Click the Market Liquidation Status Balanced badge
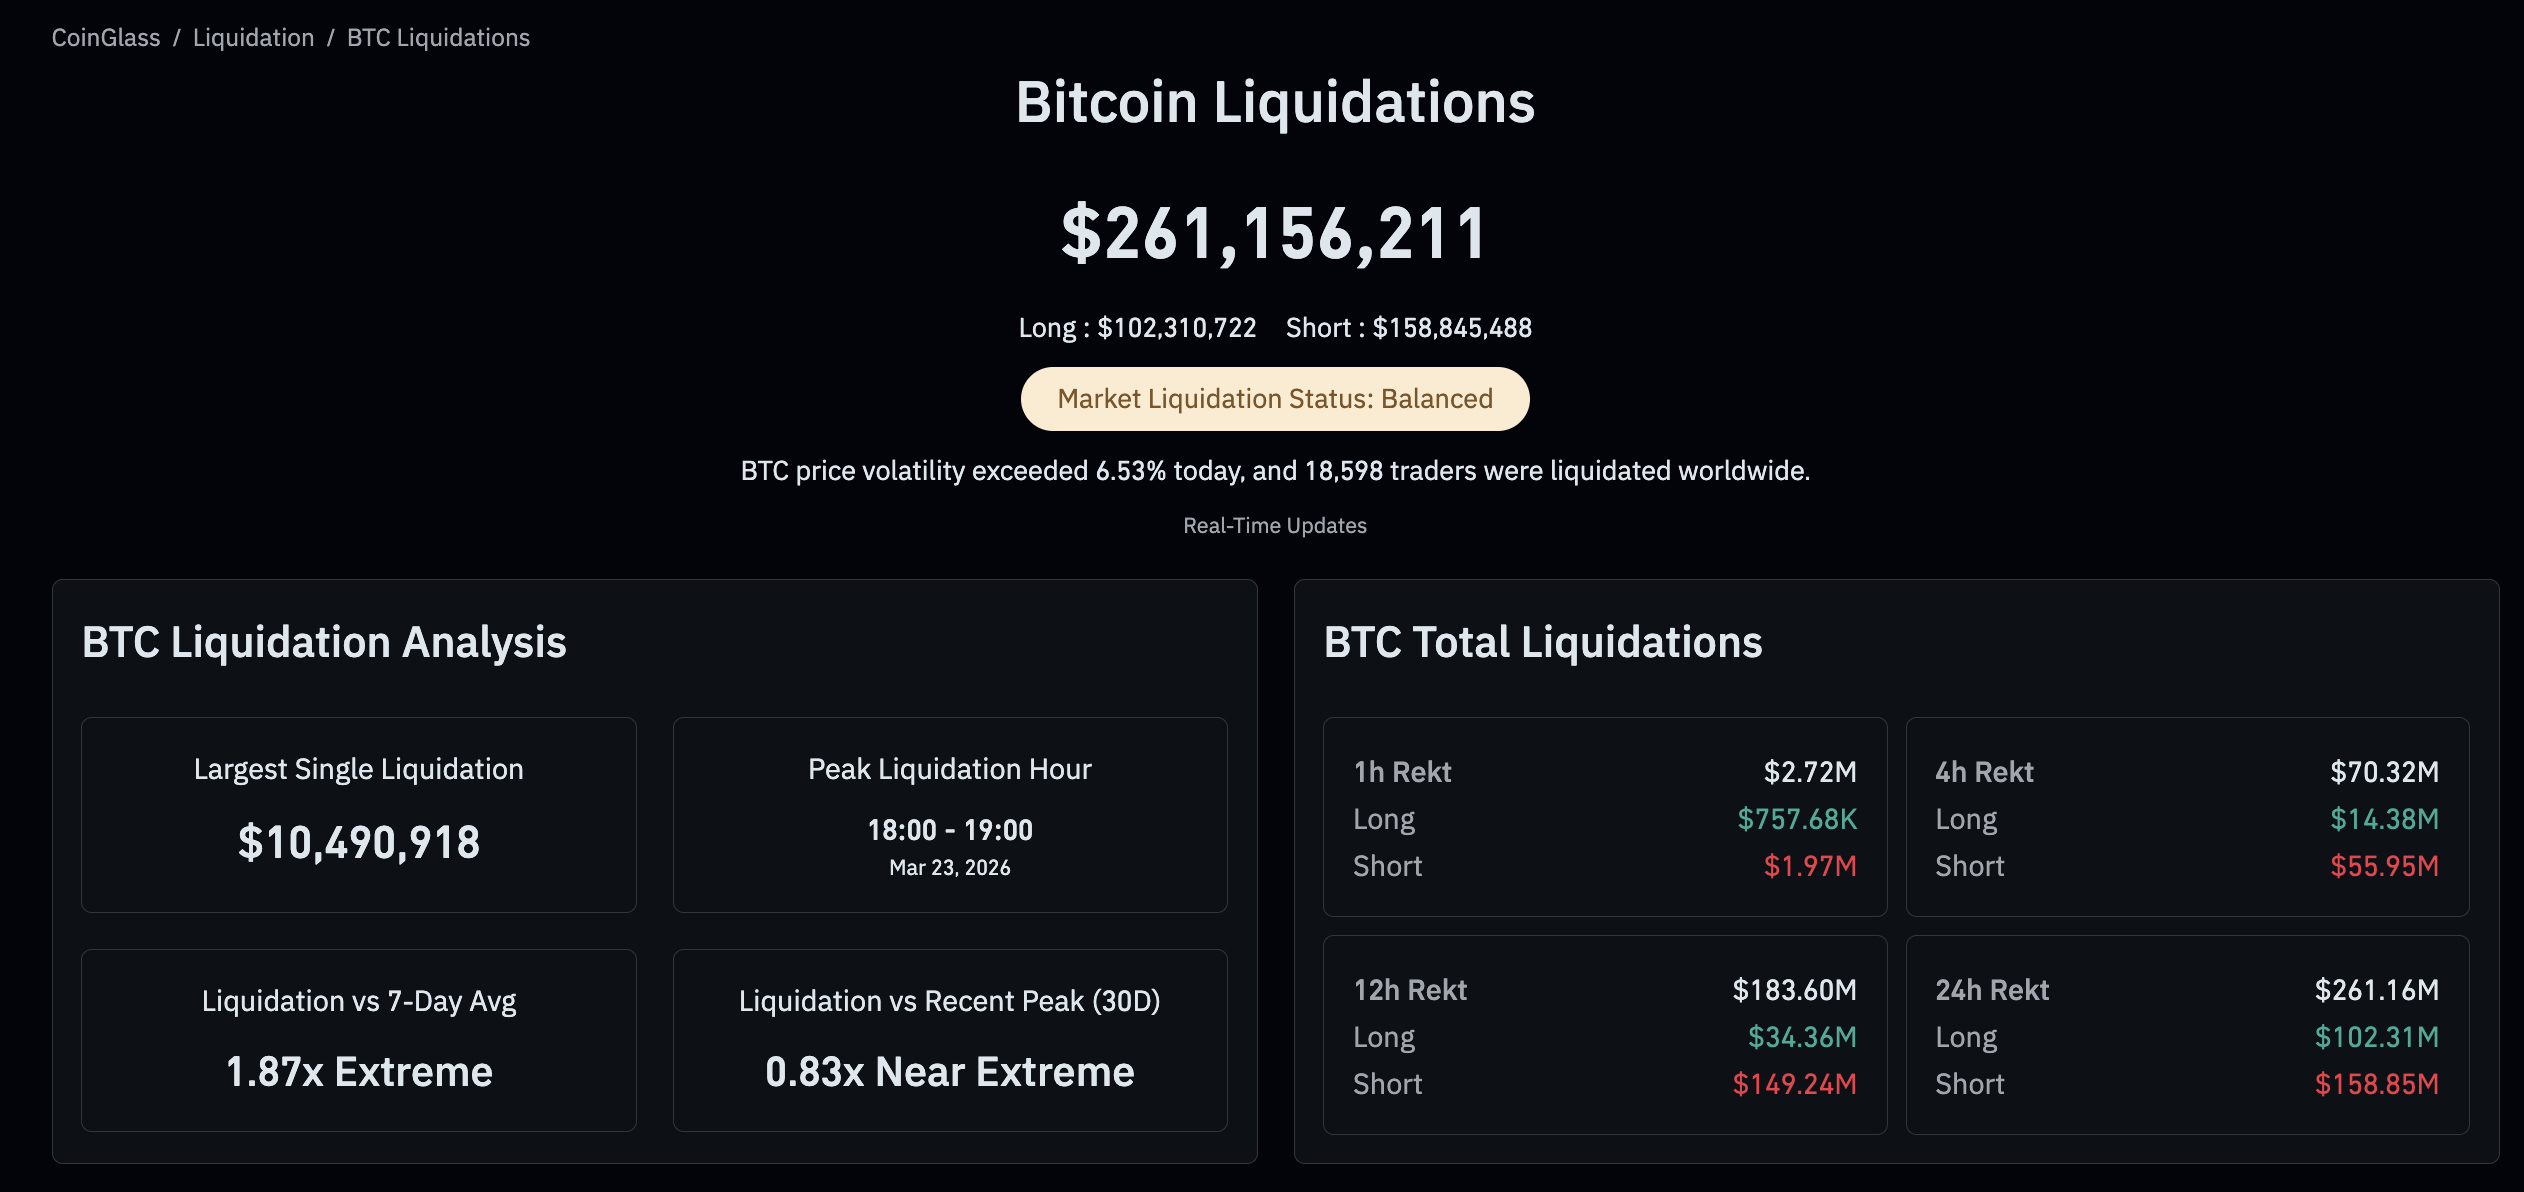Viewport: 2524px width, 1192px height. click(1274, 398)
